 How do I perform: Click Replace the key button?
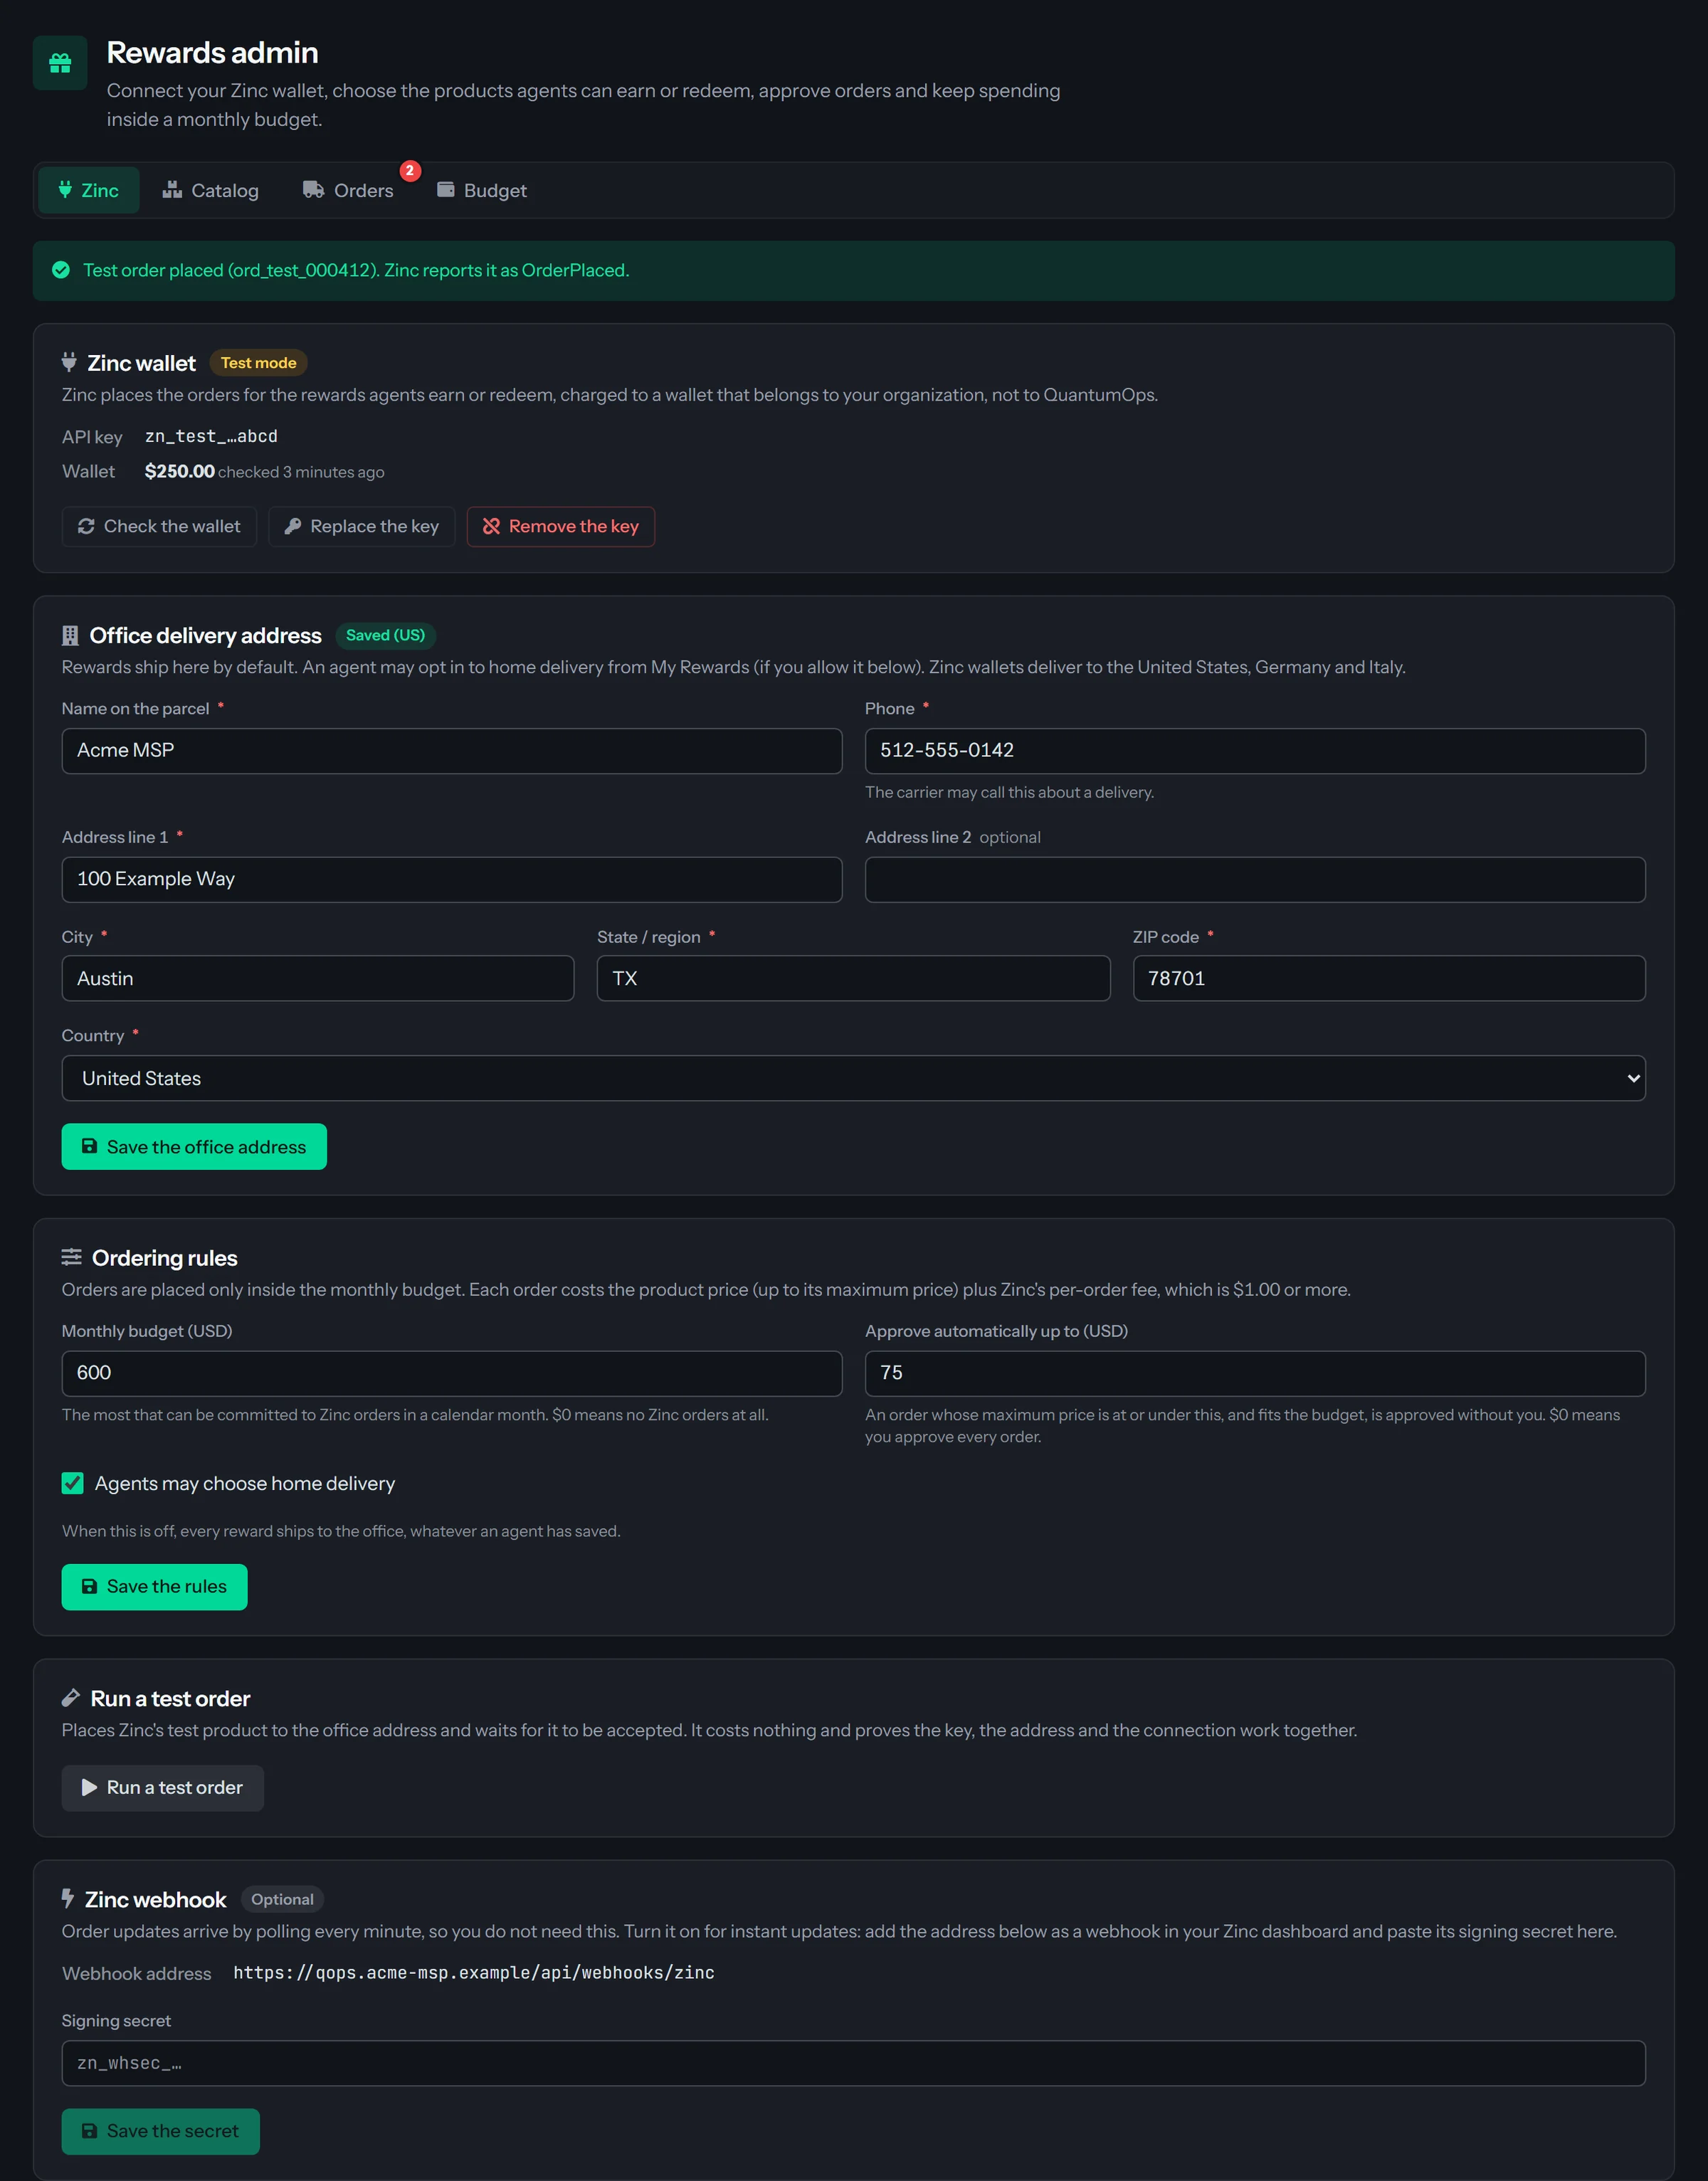(362, 526)
